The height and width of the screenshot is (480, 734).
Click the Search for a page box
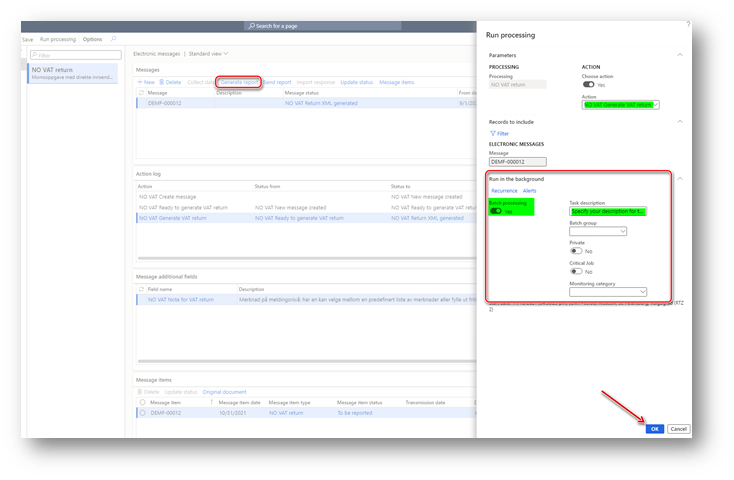pyautogui.click(x=322, y=26)
